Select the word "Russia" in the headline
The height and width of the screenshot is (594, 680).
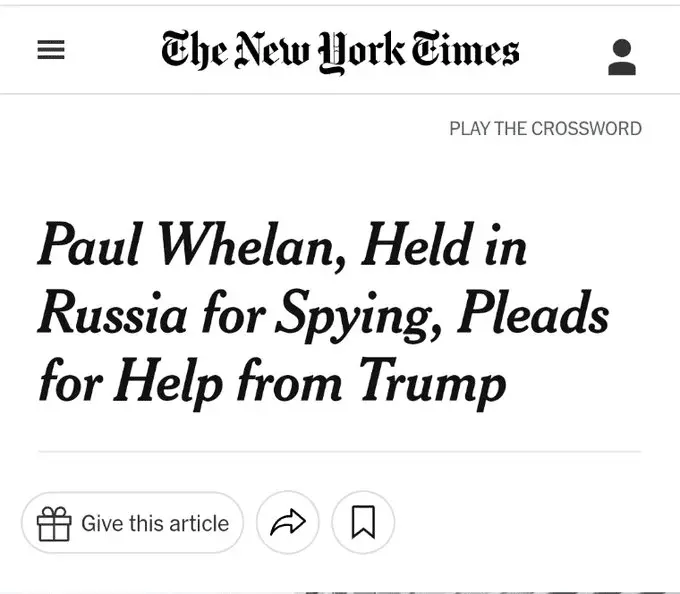(112, 314)
